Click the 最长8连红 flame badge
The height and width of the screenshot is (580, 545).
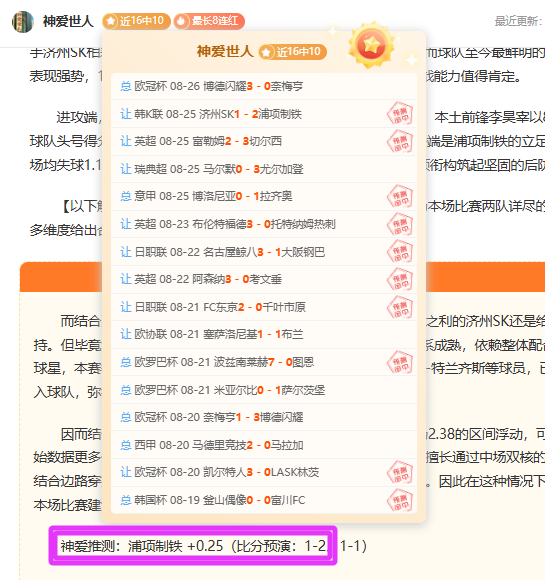click(x=209, y=21)
